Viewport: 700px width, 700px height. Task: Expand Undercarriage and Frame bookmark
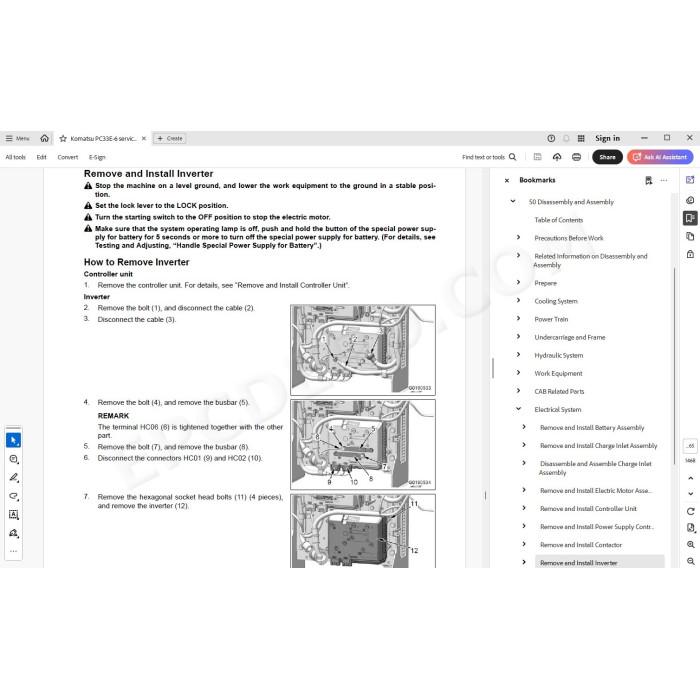[x=518, y=337]
